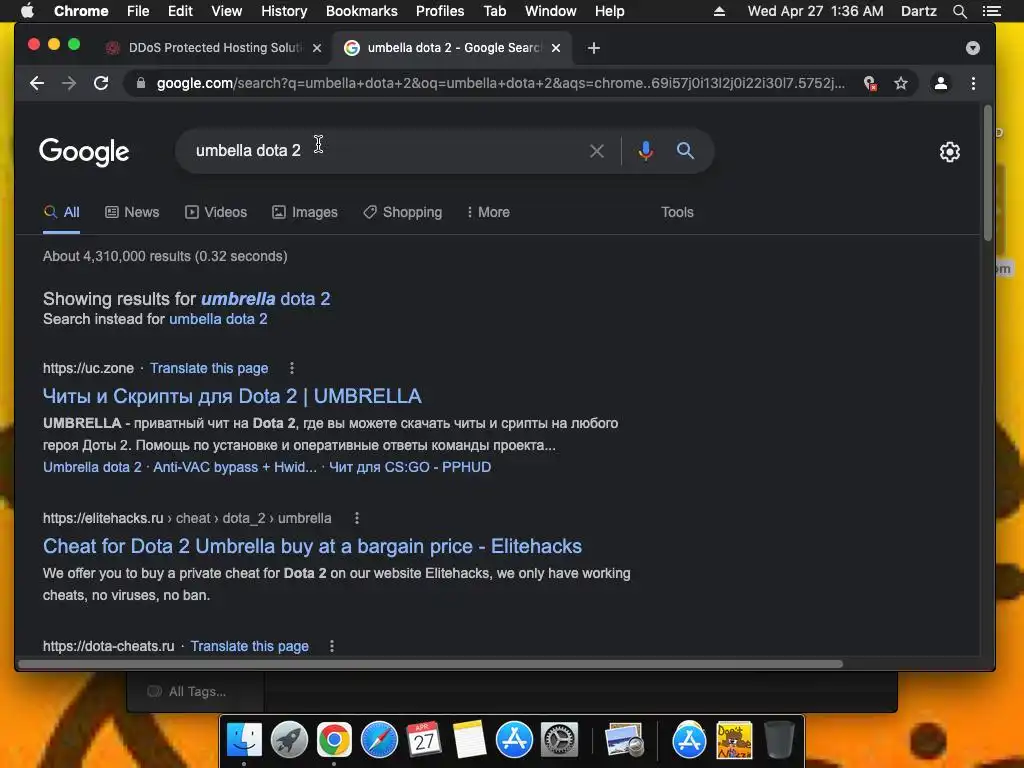The image size is (1024, 768).
Task: Click the corrected 'umbrella dota 2' link
Action: pyautogui.click(x=266, y=299)
